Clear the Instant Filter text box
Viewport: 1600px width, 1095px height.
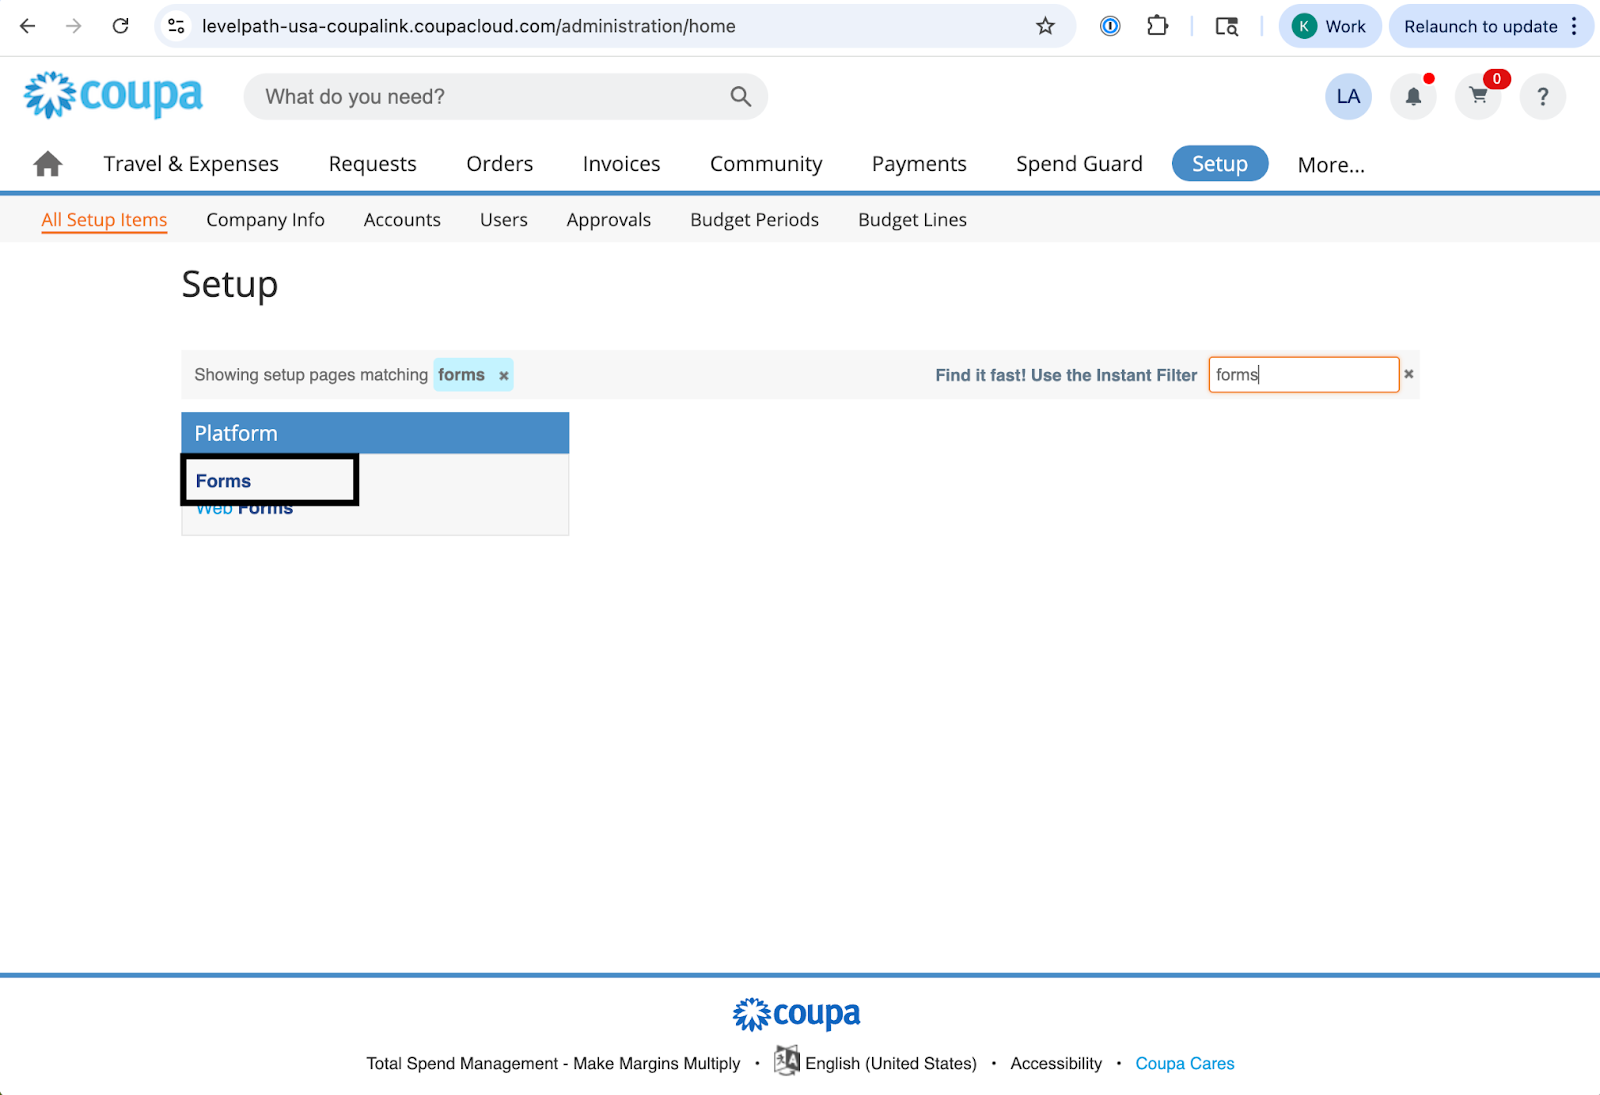pos(1409,374)
